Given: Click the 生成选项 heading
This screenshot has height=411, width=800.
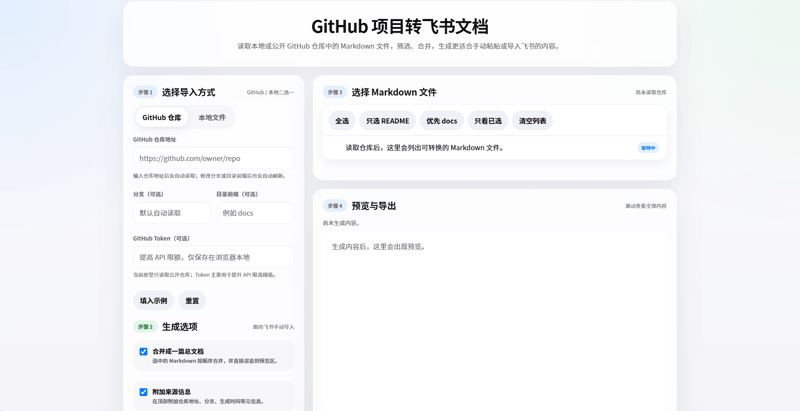Looking at the screenshot, I should tap(180, 327).
